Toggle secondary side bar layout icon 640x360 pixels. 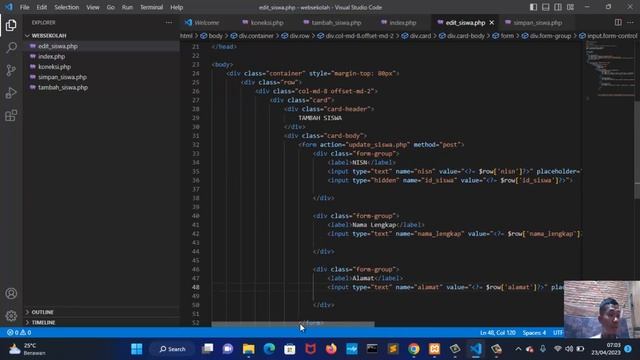click(558, 7)
